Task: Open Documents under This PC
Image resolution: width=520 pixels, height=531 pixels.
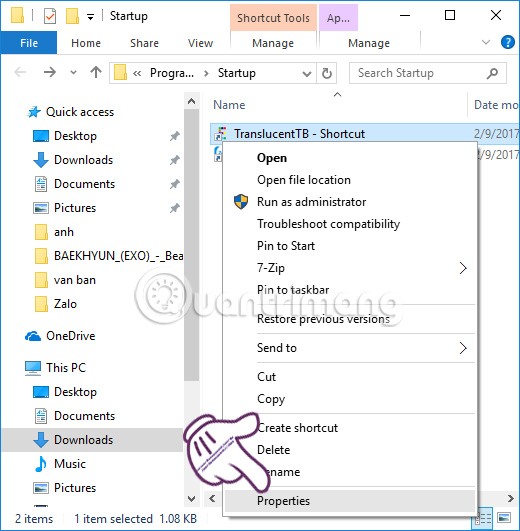Action: [84, 416]
